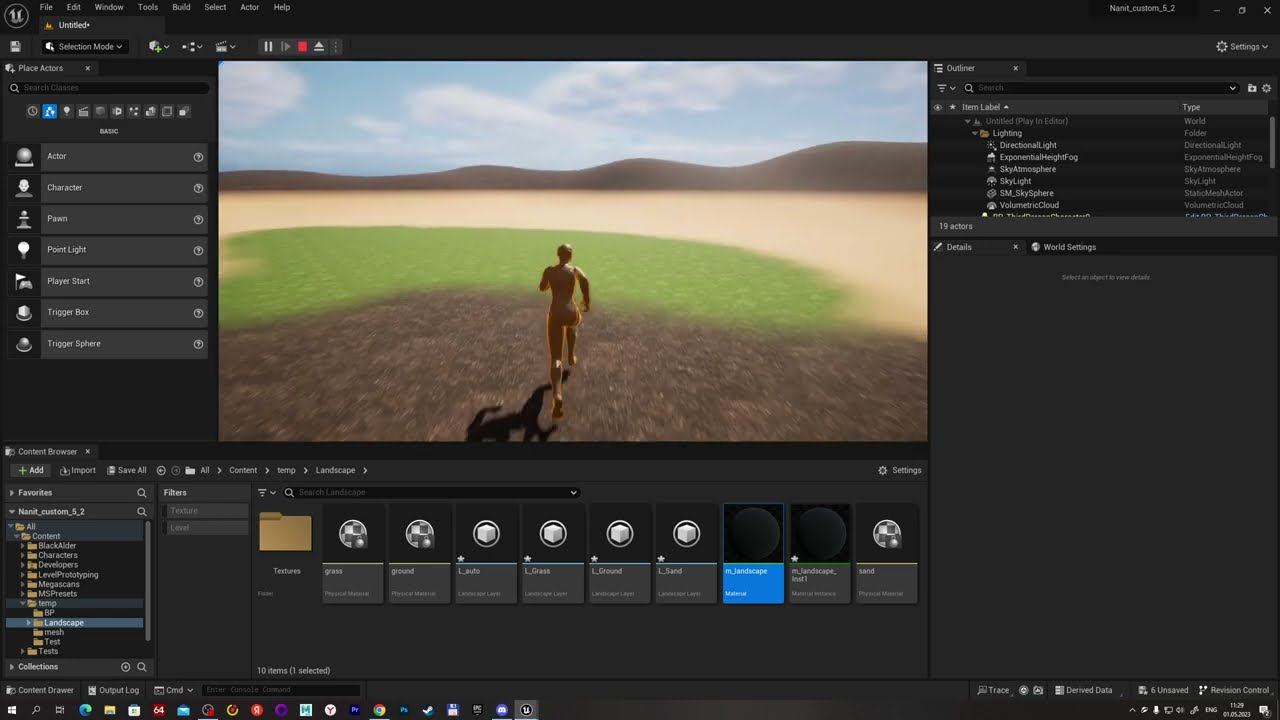The width and height of the screenshot is (1280, 720).
Task: Click the help icon next to Point Light
Action: tap(198, 250)
